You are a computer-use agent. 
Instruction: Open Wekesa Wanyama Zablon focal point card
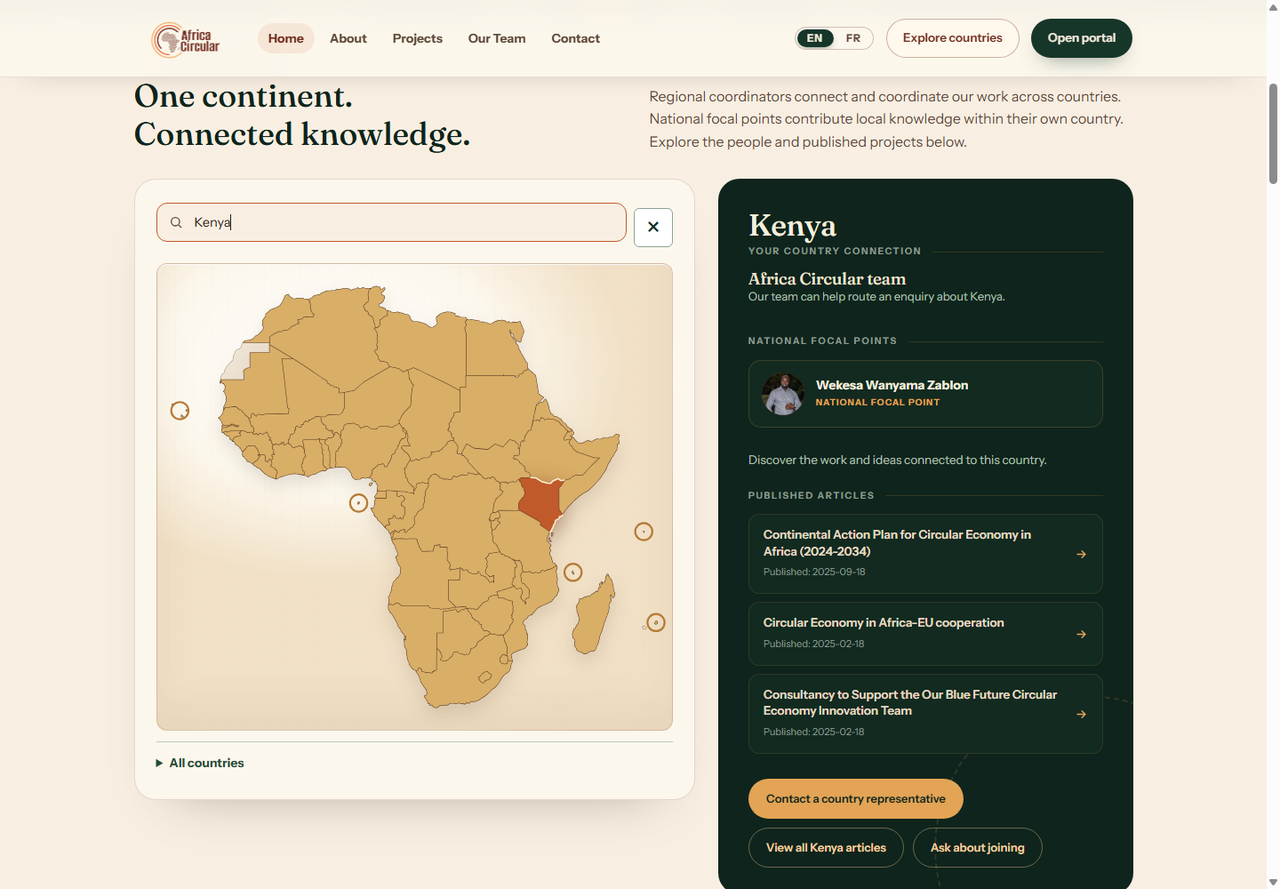(925, 394)
